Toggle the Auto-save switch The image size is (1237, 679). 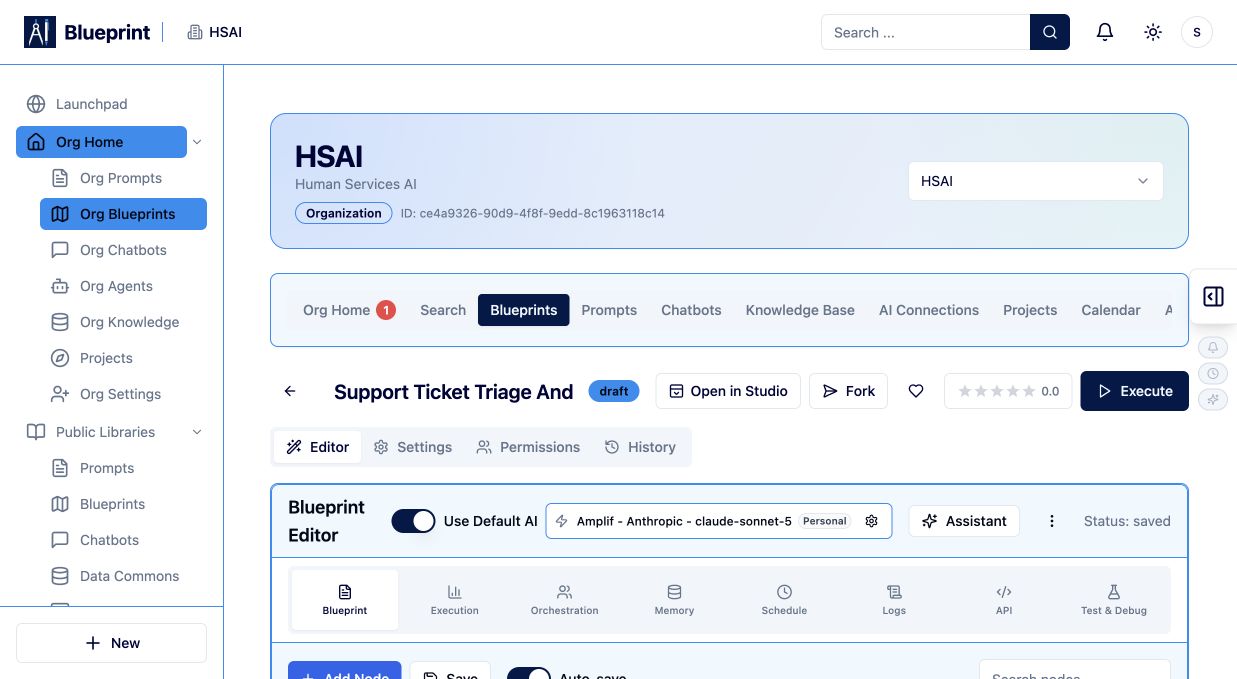(529, 673)
